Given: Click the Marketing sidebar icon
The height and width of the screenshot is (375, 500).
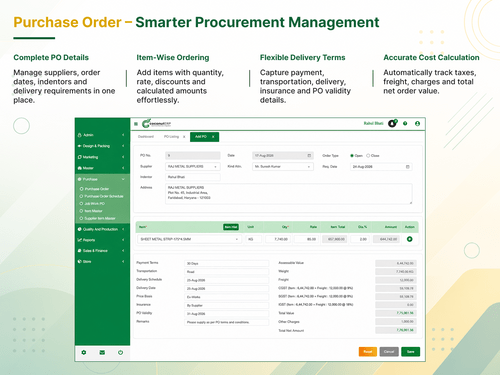Looking at the screenshot, I should [x=80, y=157].
